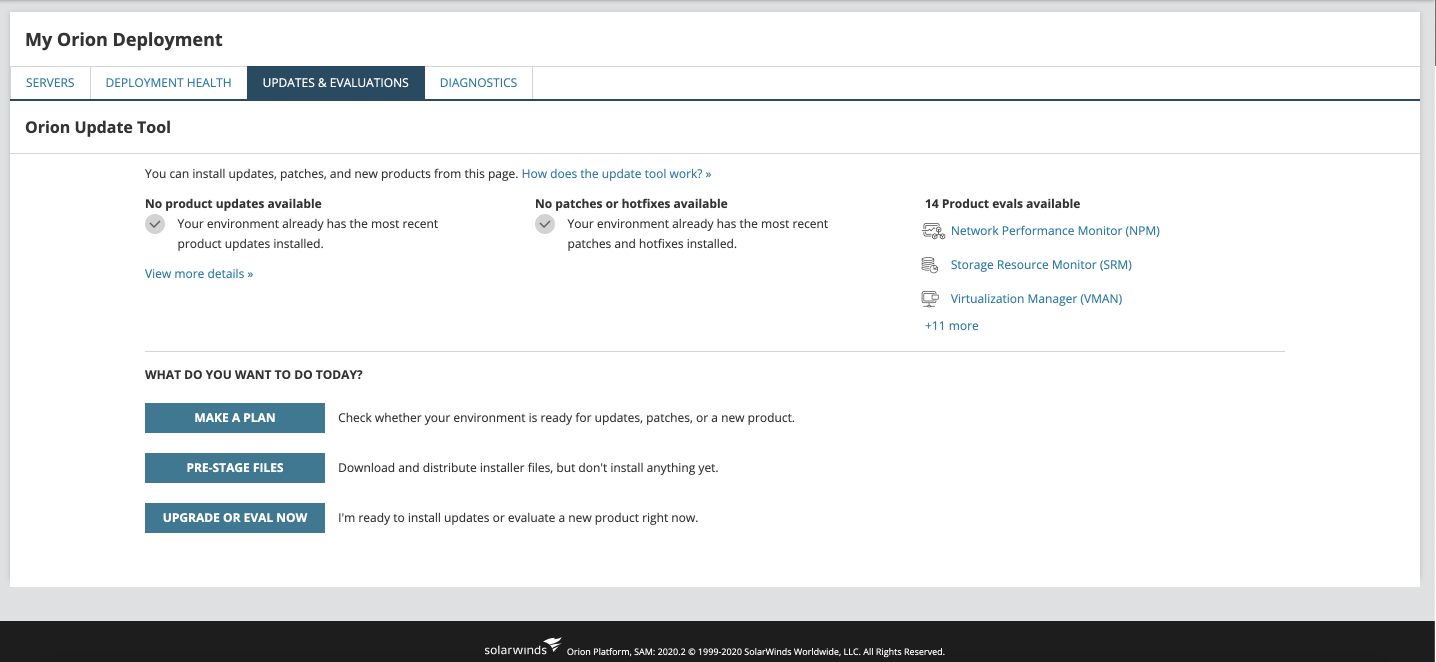Viewport: 1436px width, 662px height.
Task: Open Virtualization Manager (VMAN) link
Action: tap(1036, 299)
